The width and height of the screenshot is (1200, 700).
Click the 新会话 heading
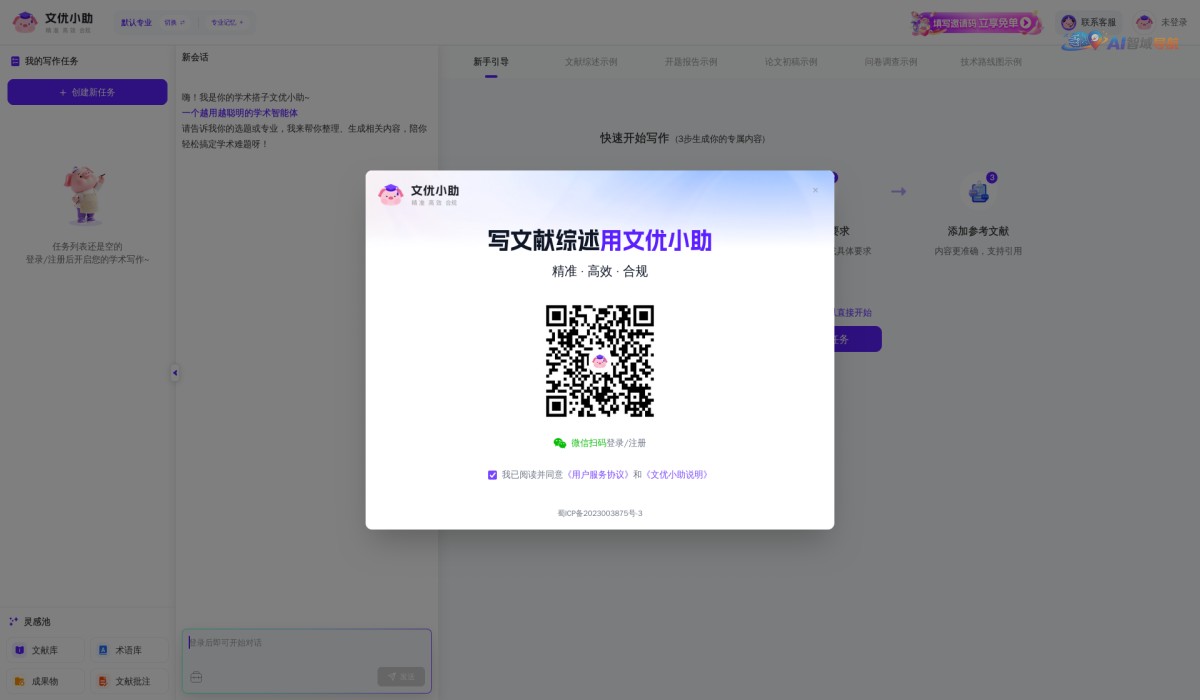tap(195, 57)
